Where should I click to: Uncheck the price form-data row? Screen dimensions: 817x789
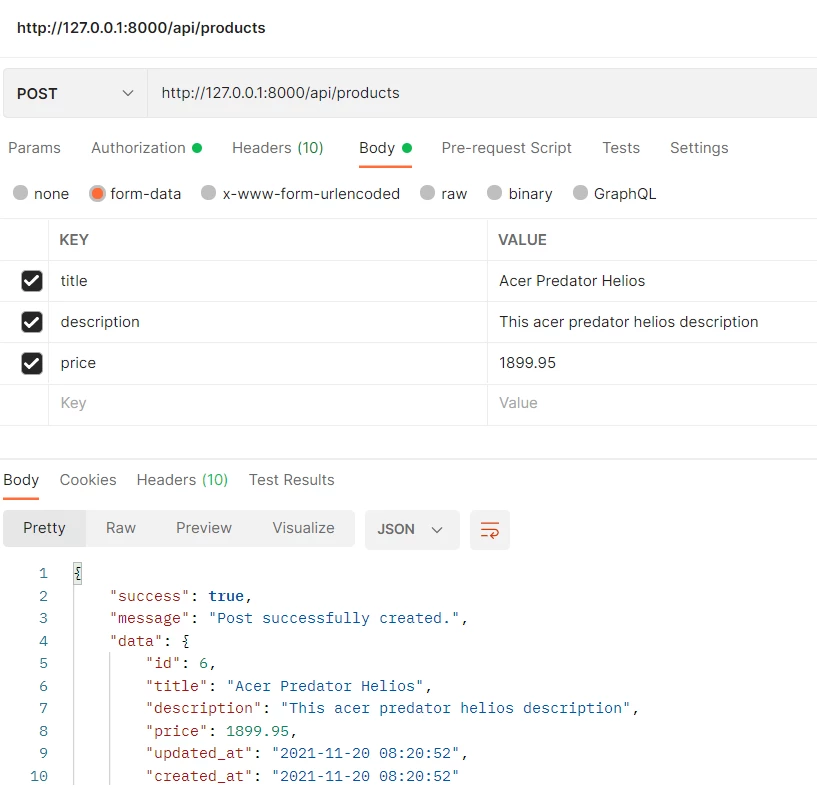28,363
